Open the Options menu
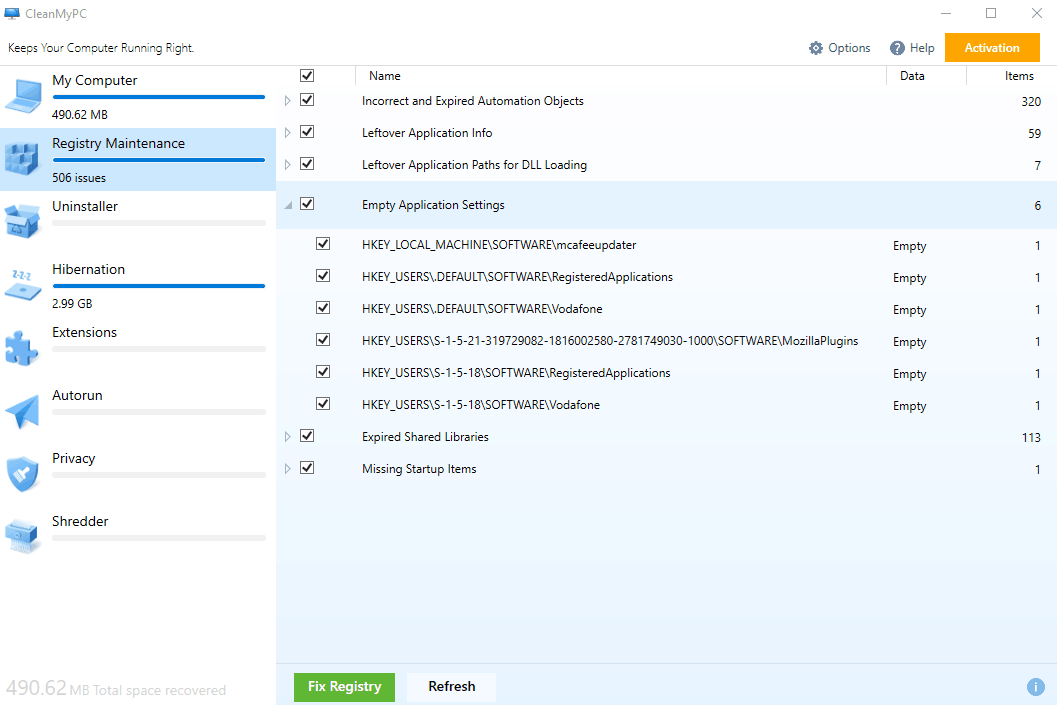The image size is (1057, 705). (x=840, y=47)
